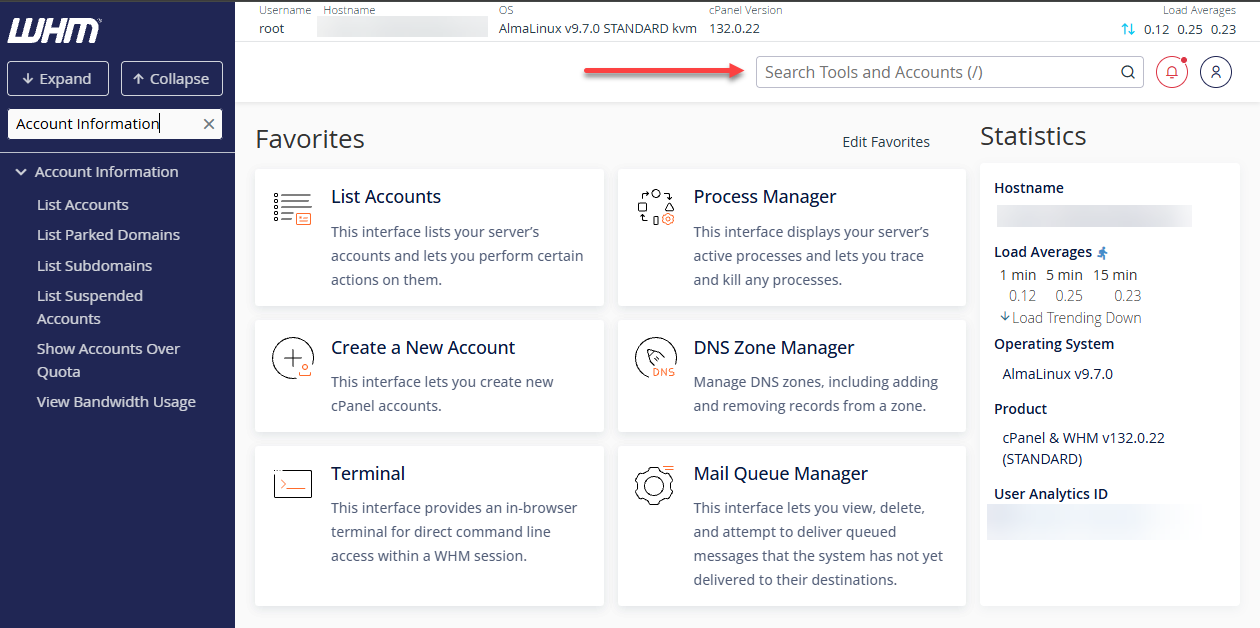Select the Create a New Account plus icon

292,358
